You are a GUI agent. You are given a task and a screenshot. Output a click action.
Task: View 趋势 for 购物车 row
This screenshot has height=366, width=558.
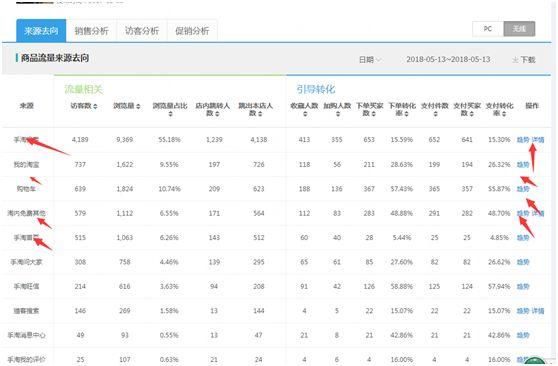523,189
